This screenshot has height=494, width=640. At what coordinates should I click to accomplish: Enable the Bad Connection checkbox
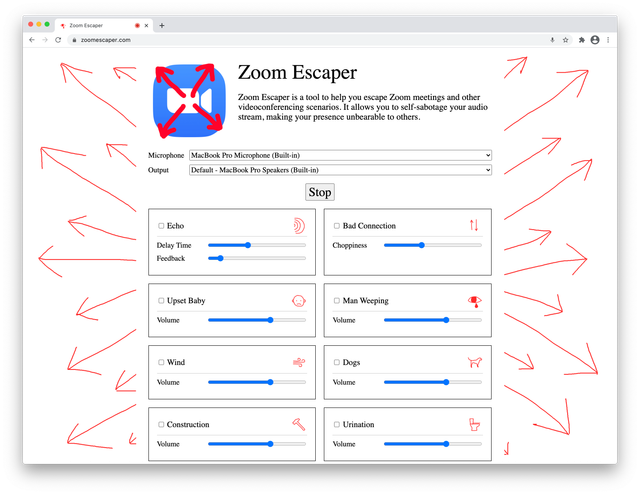337,226
